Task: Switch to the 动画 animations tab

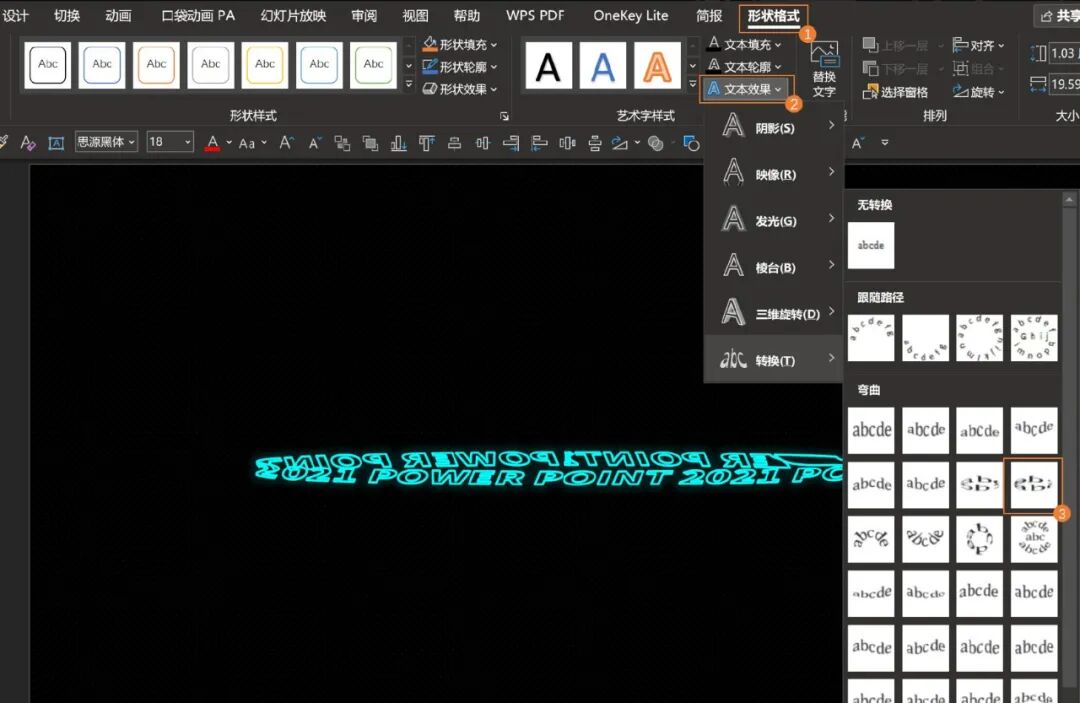Action: tap(118, 16)
